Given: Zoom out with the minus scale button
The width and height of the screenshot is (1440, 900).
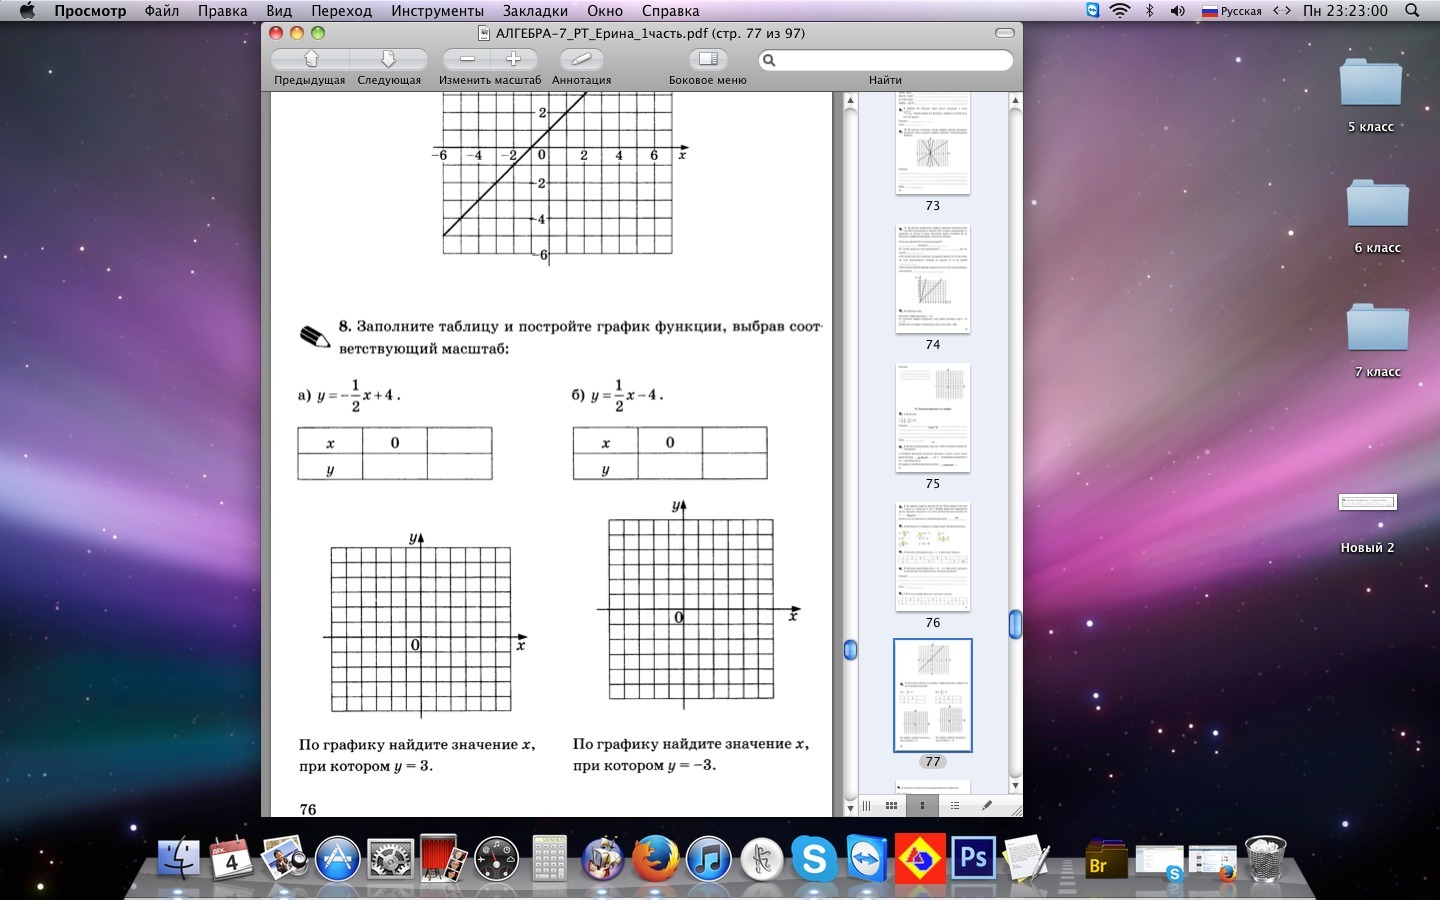Looking at the screenshot, I should (467, 59).
